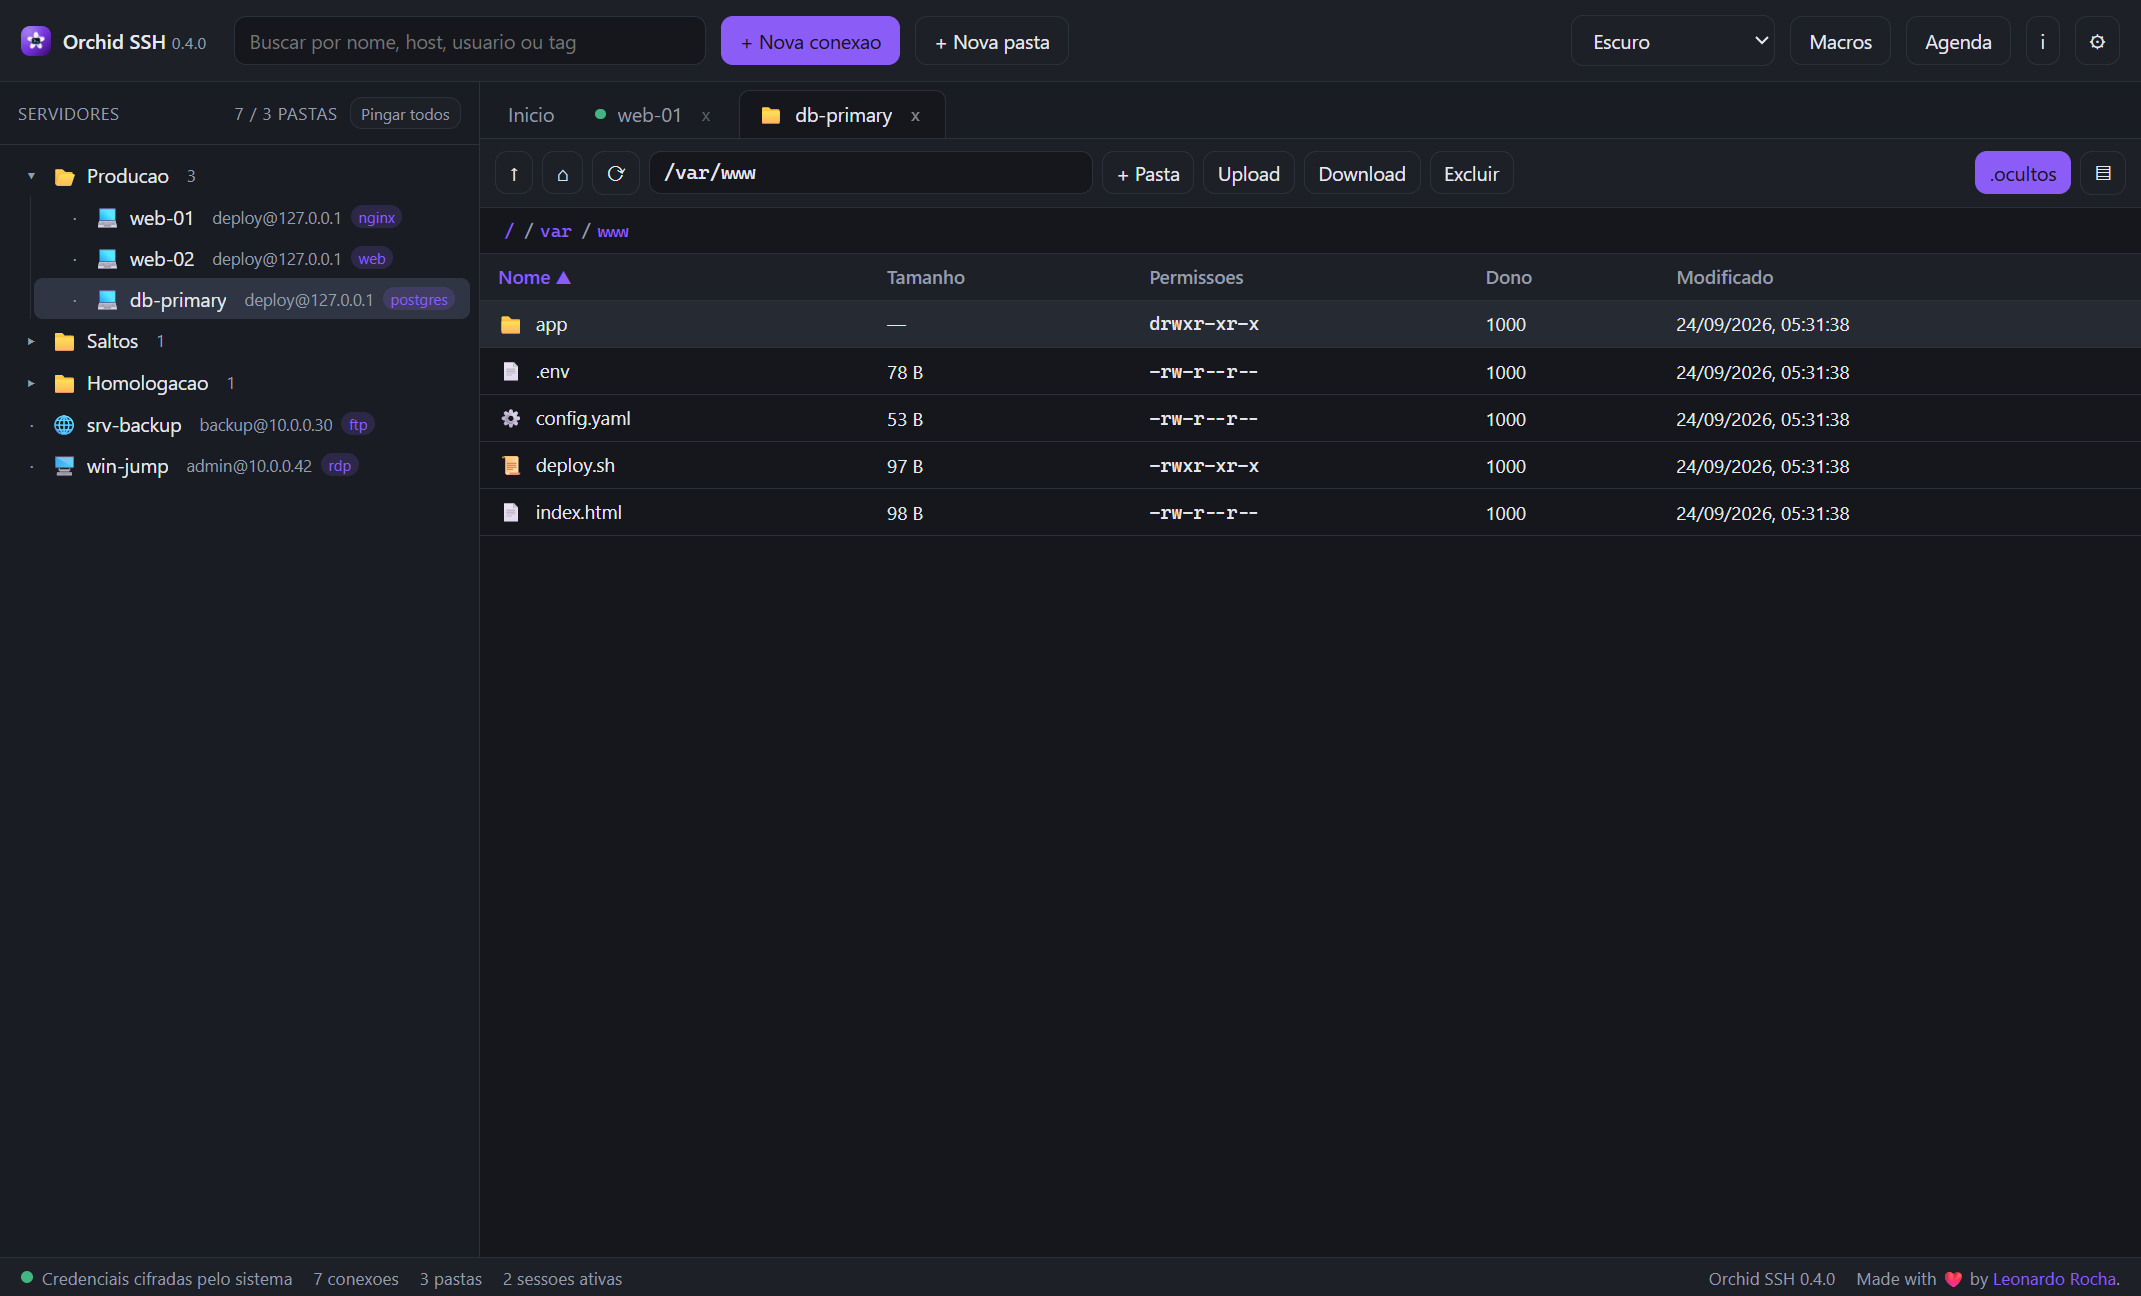This screenshot has height=1296, width=2141.
Task: Click the server search input field
Action: [470, 41]
